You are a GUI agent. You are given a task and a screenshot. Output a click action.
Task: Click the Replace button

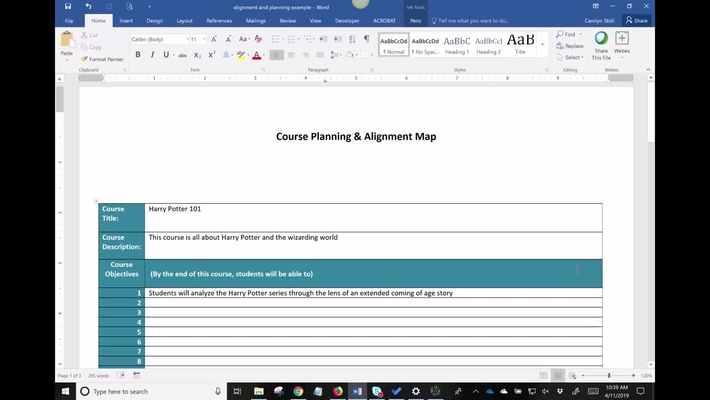(570, 46)
